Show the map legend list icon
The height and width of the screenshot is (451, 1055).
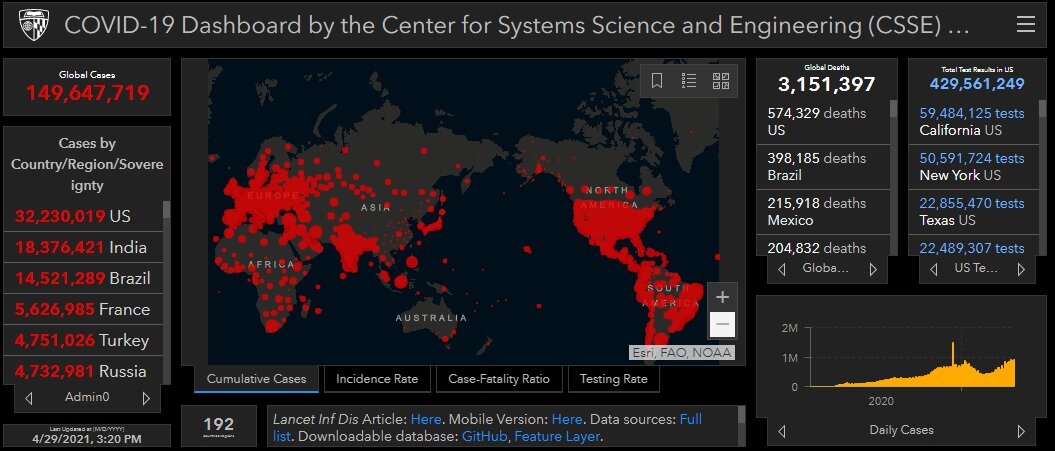[x=689, y=81]
